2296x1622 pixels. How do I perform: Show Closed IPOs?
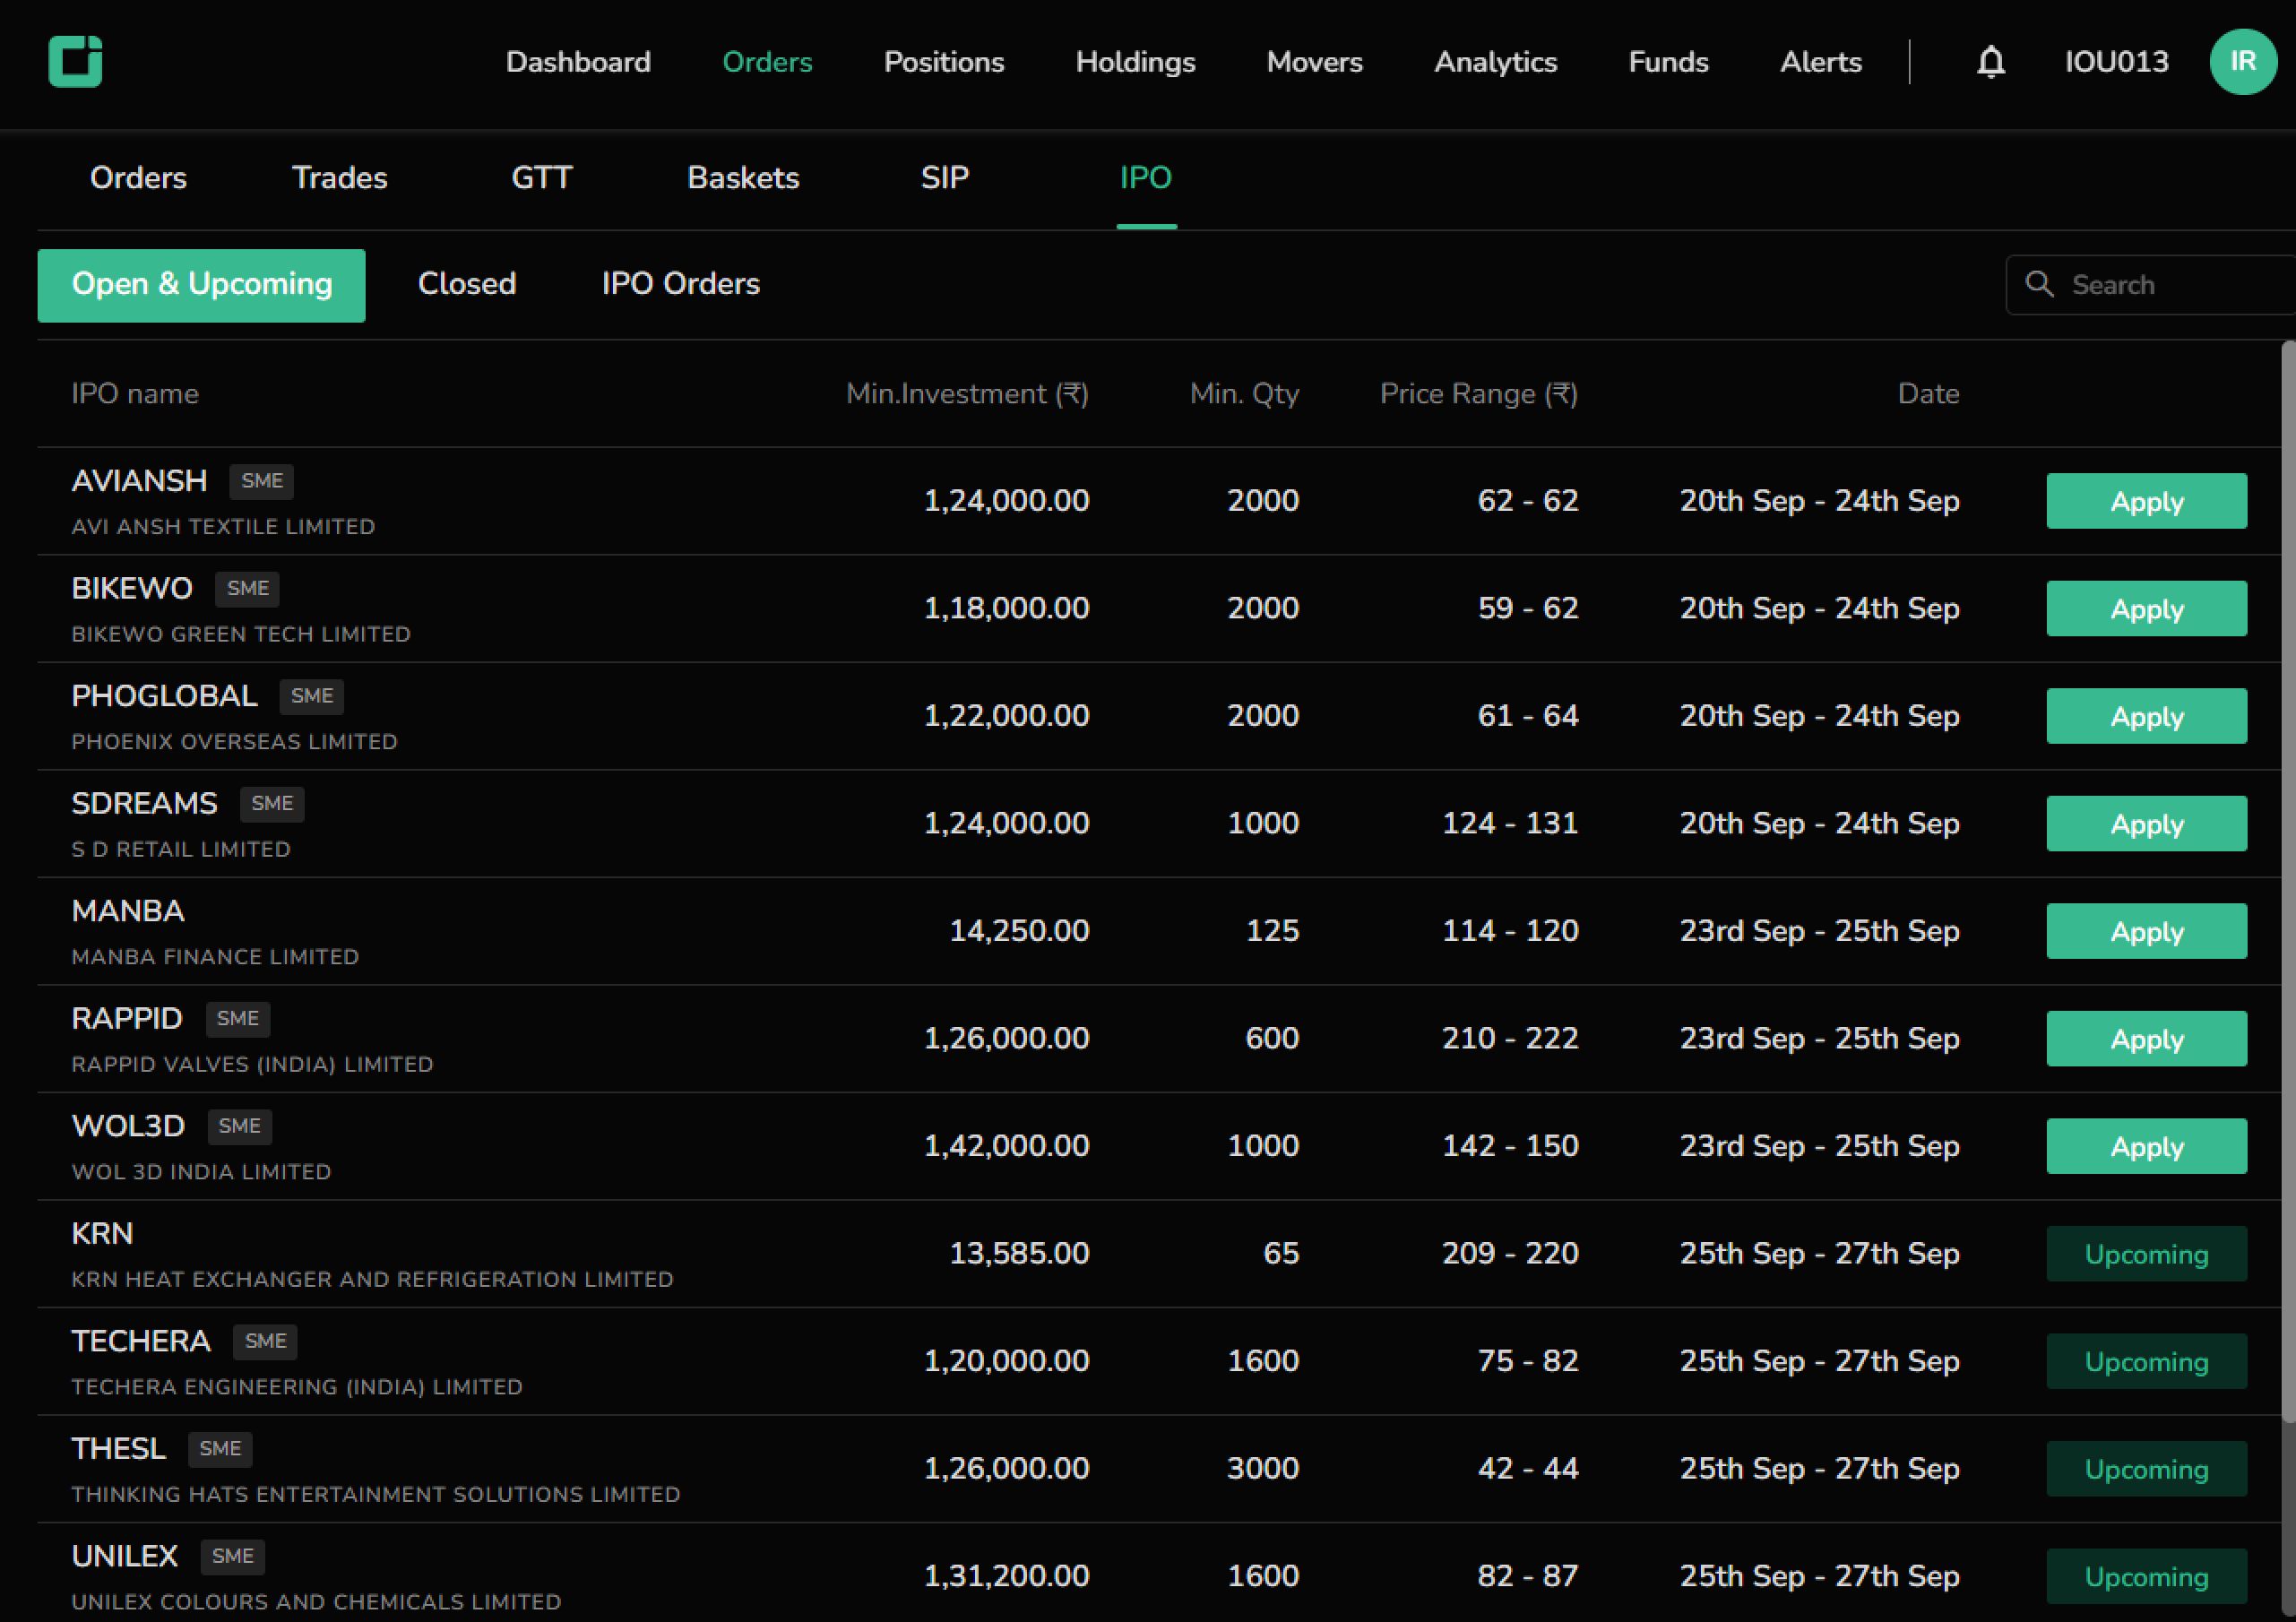coord(467,284)
